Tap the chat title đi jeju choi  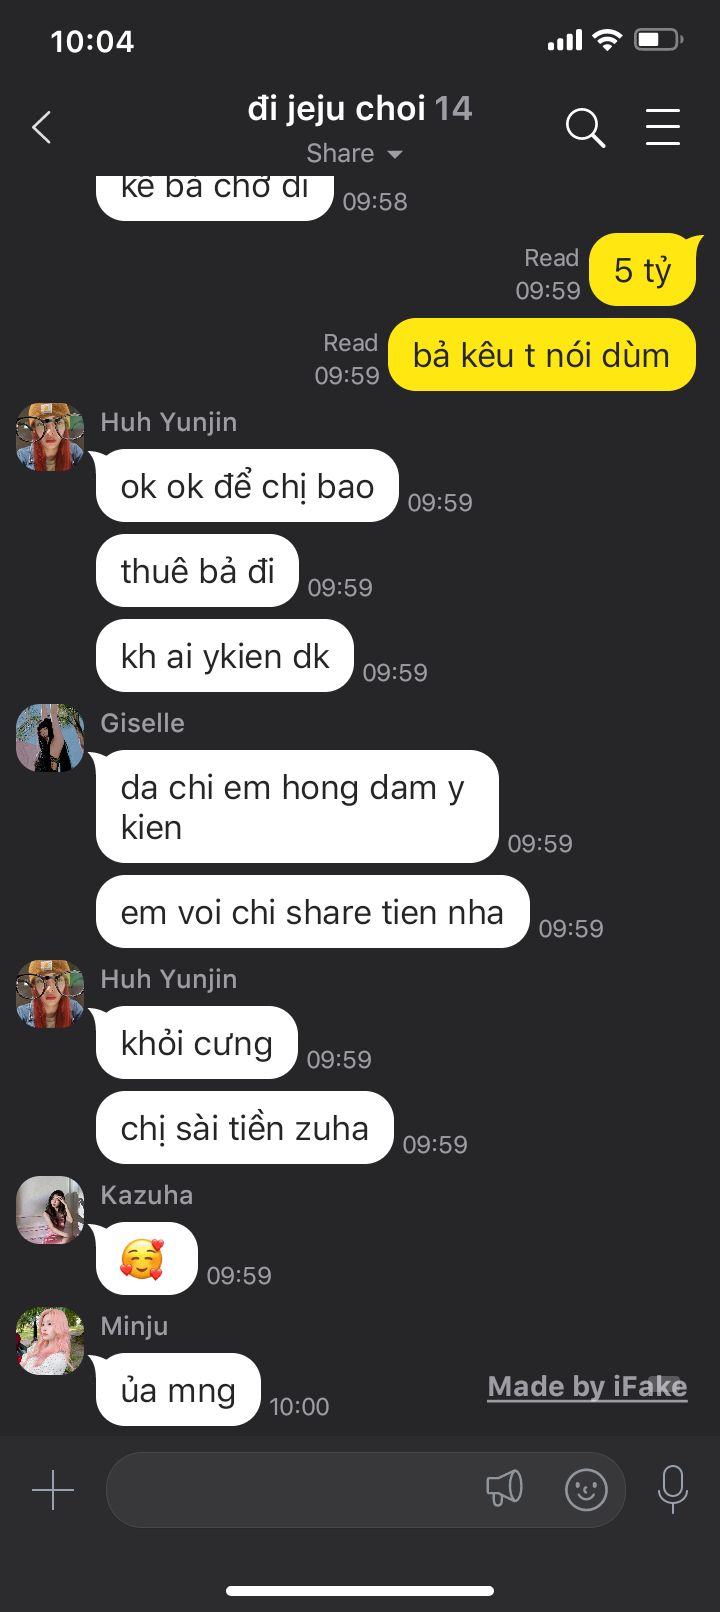pos(337,108)
